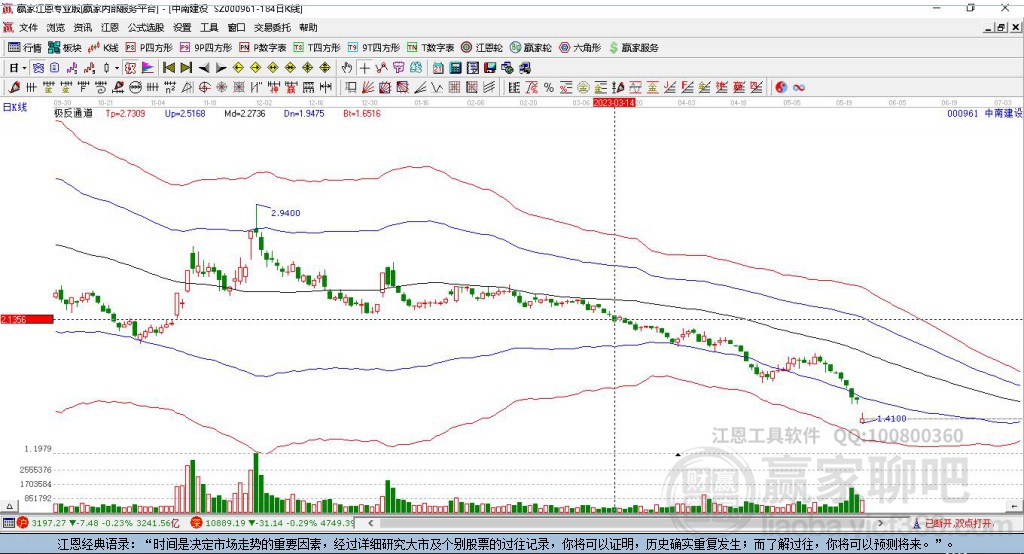Open the 江恩 menu
The height and width of the screenshot is (554, 1024).
[110, 27]
